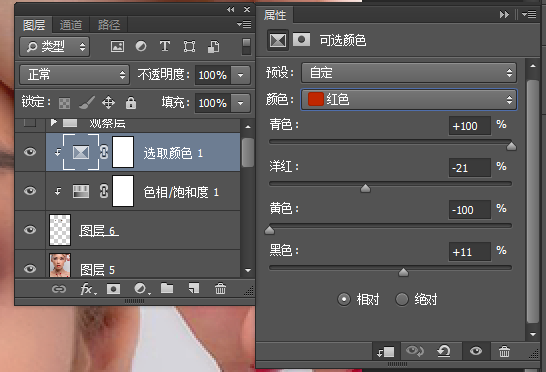Viewport: 546px width, 372px height.
Task: Select the 绝对 radio button
Action: click(x=402, y=299)
